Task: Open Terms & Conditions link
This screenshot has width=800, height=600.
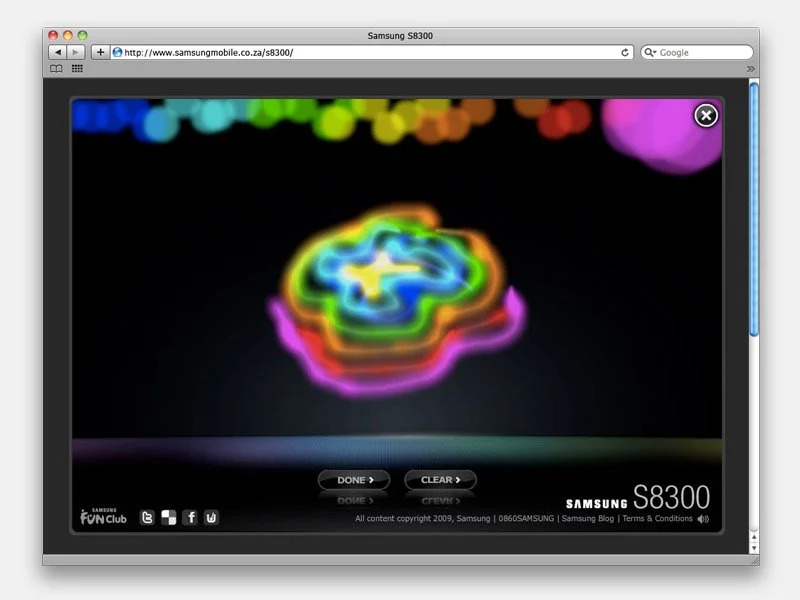Action: [x=657, y=518]
